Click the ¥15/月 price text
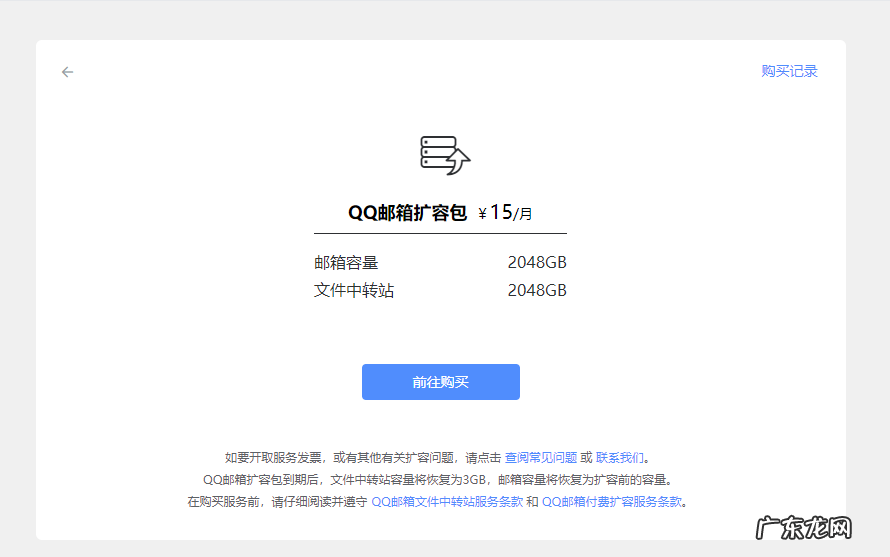890x557 pixels. coord(505,213)
